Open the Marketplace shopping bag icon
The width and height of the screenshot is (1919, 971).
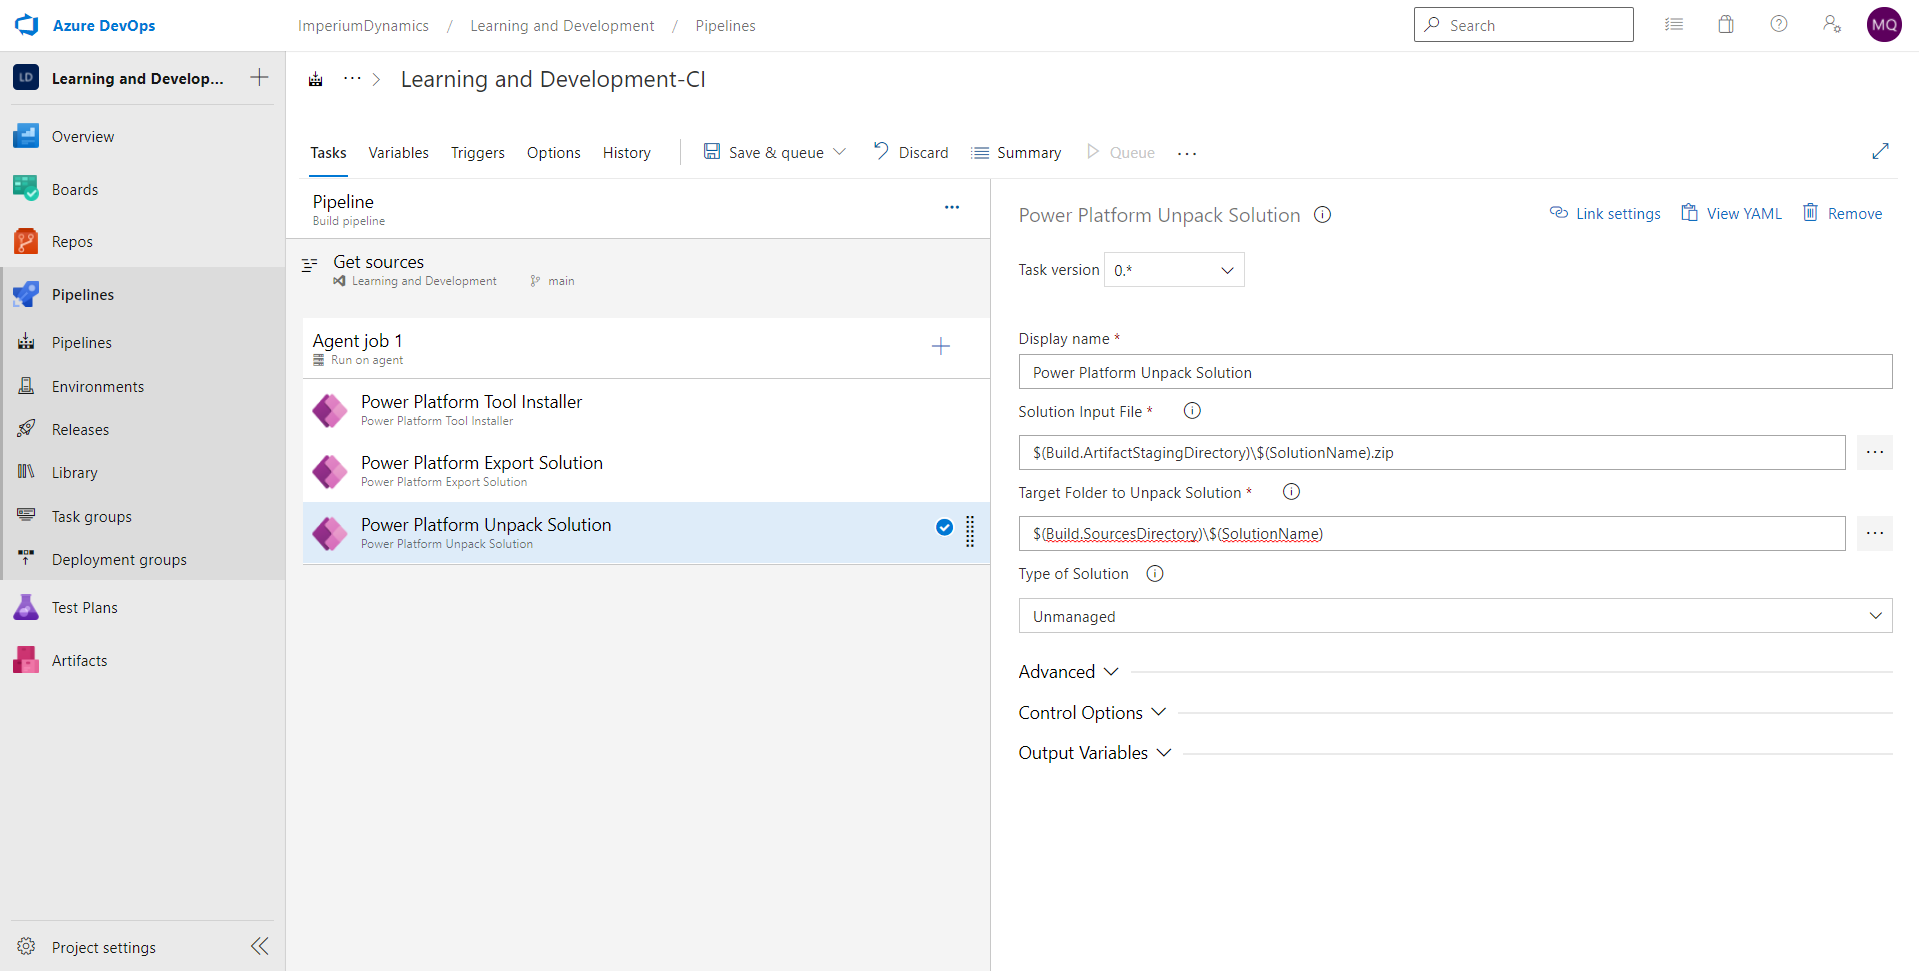point(1725,23)
